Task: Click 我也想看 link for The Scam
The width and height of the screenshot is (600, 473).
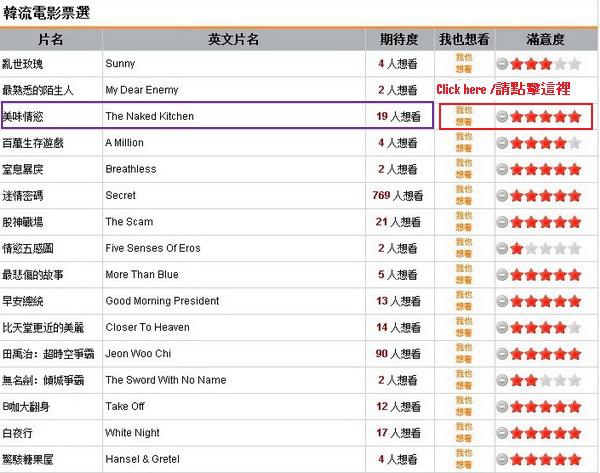Action: tap(464, 222)
